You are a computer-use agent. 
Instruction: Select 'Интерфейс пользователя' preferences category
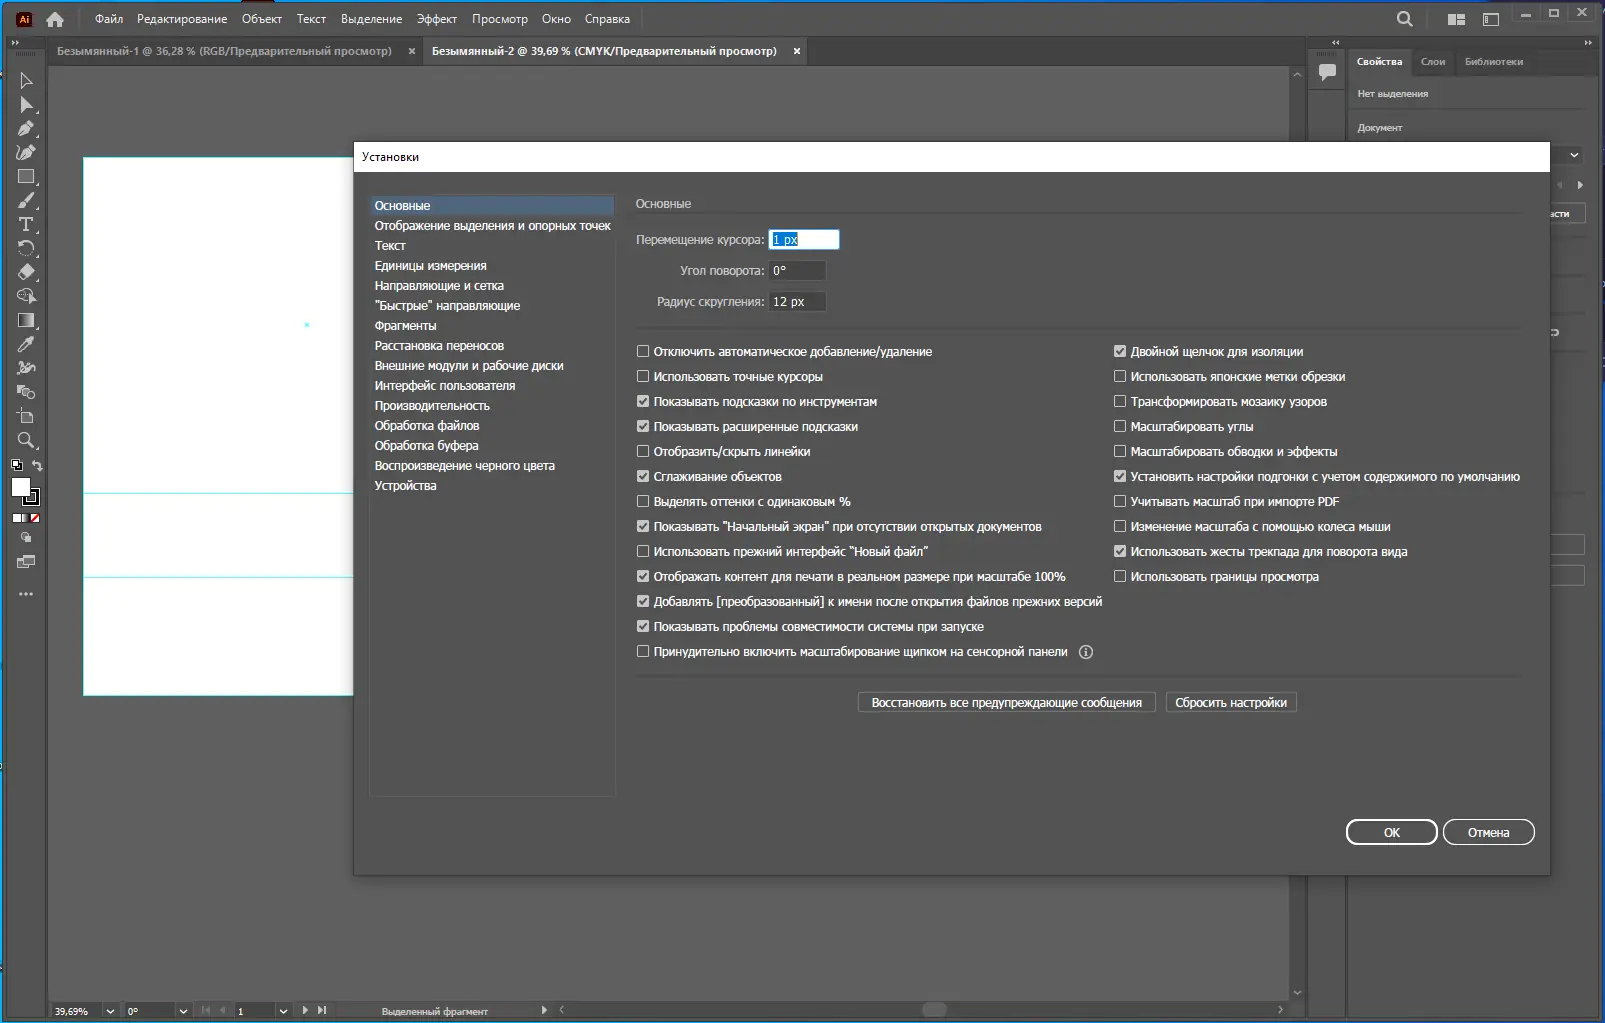coord(492,386)
